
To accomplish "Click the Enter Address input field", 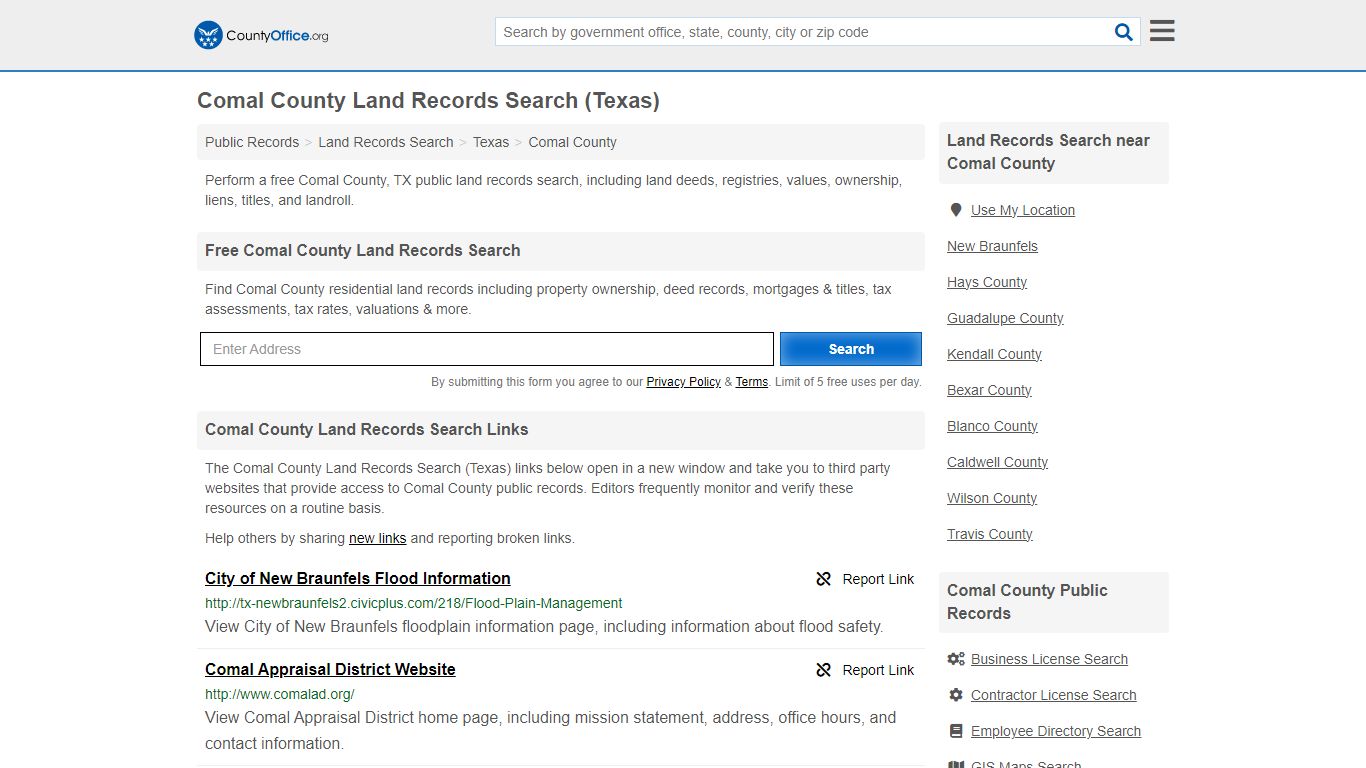I will tap(487, 349).
